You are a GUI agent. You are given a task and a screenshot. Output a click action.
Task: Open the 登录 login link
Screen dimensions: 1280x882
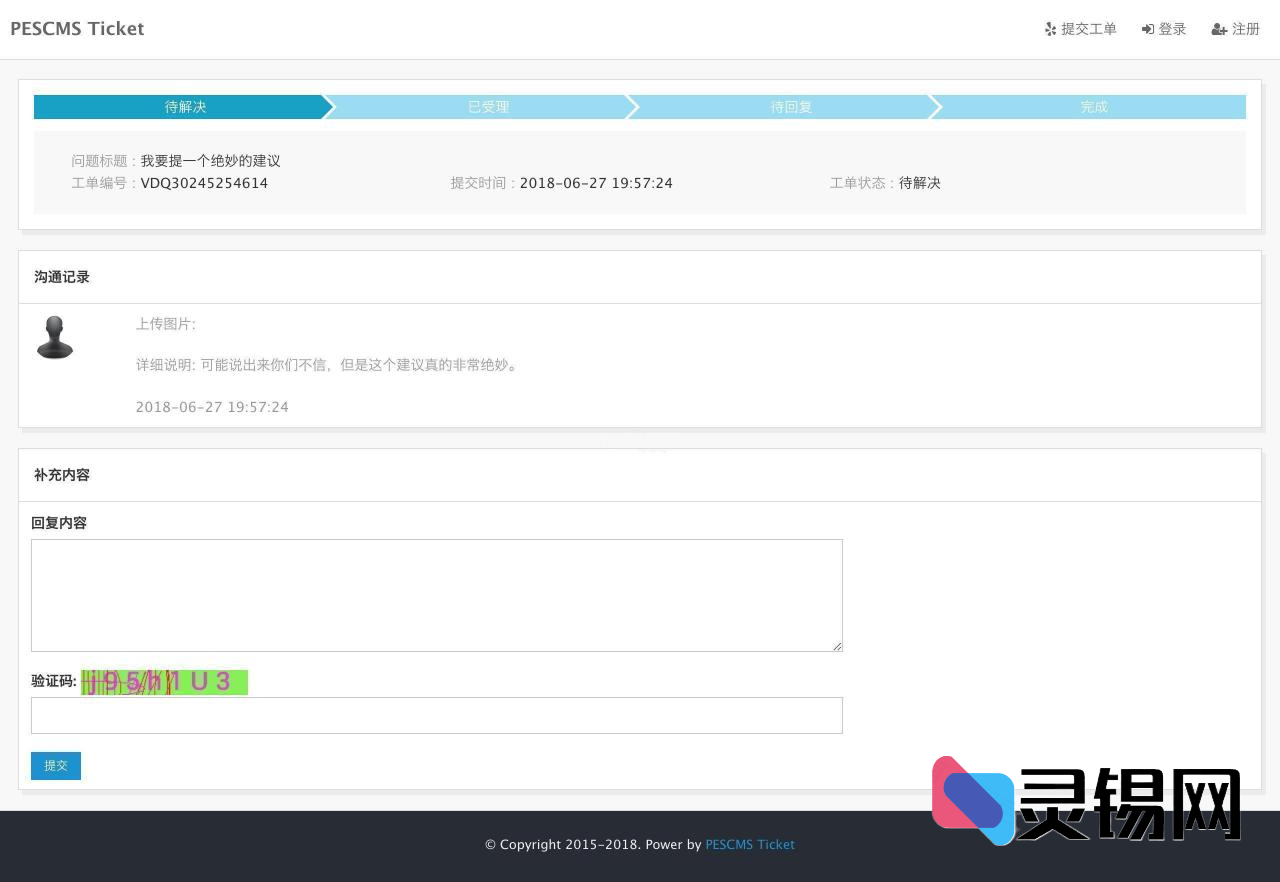pos(1172,30)
